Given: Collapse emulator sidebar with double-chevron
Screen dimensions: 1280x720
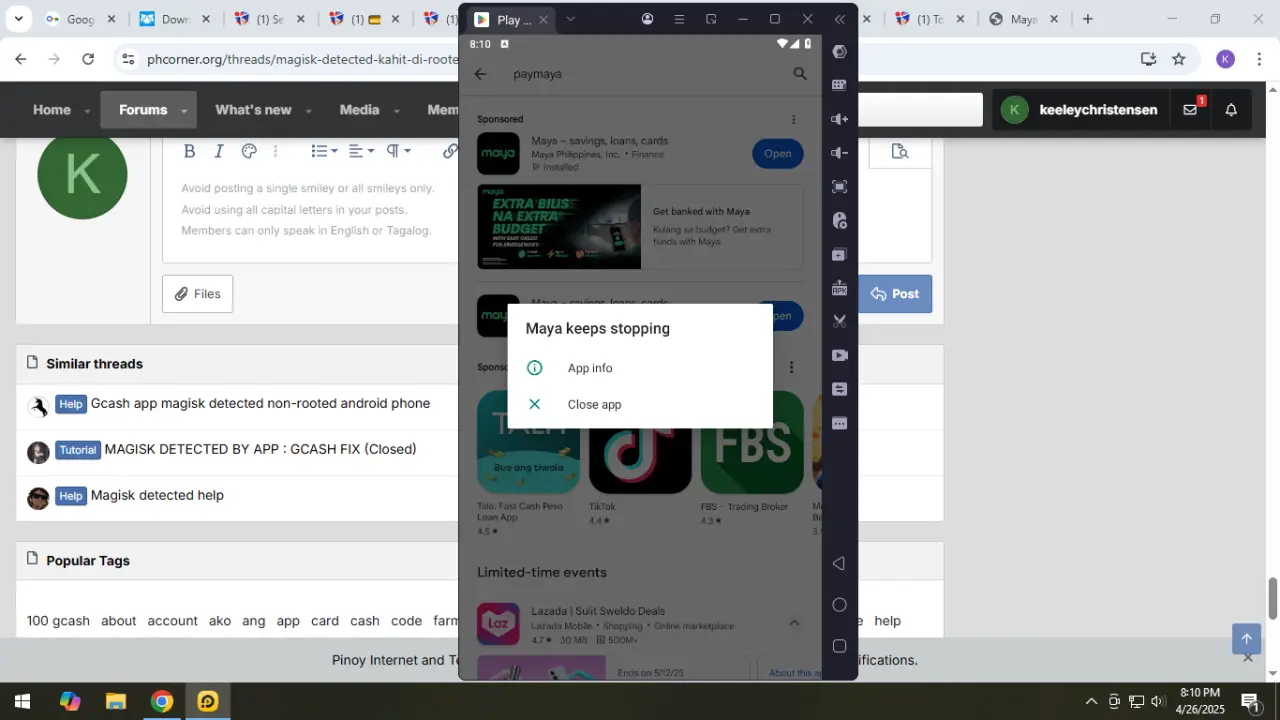Looking at the screenshot, I should tap(839, 19).
